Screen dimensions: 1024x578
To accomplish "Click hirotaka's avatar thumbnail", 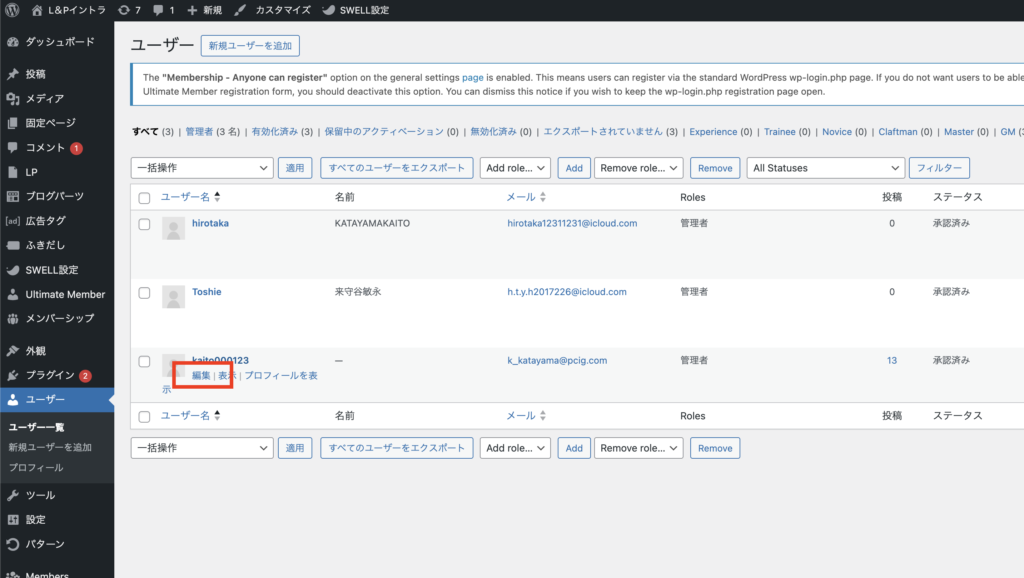I will [173, 228].
